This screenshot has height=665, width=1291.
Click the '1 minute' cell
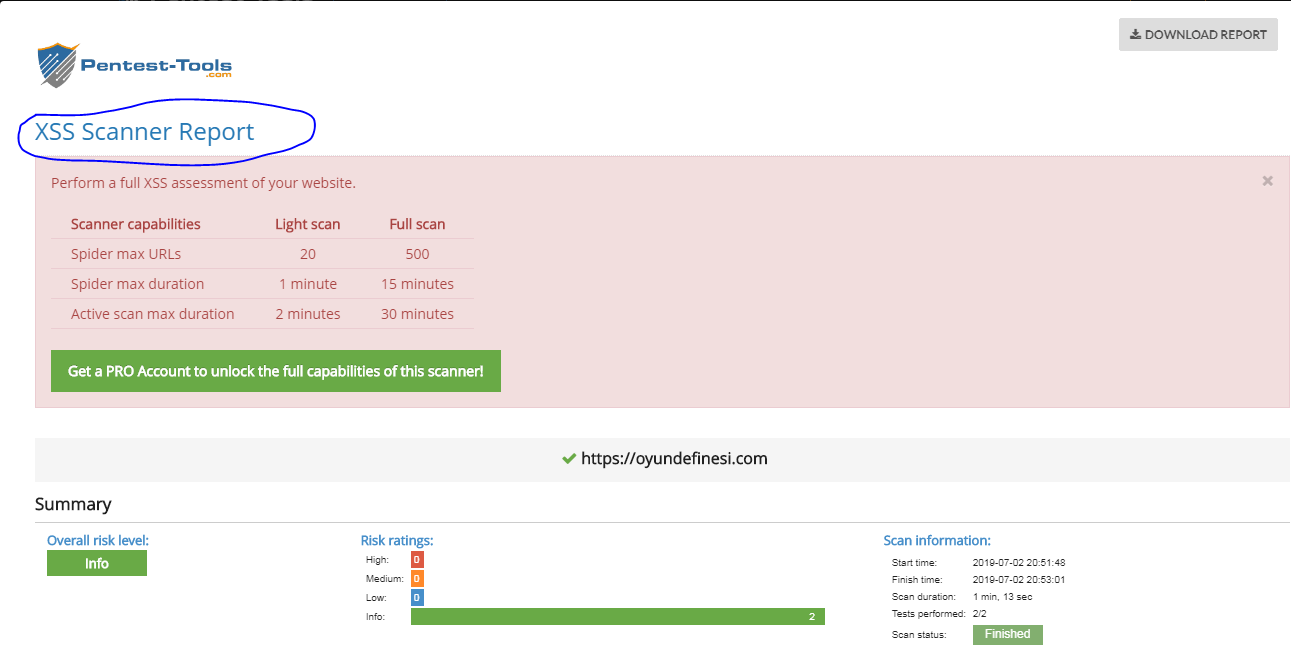pyautogui.click(x=308, y=284)
